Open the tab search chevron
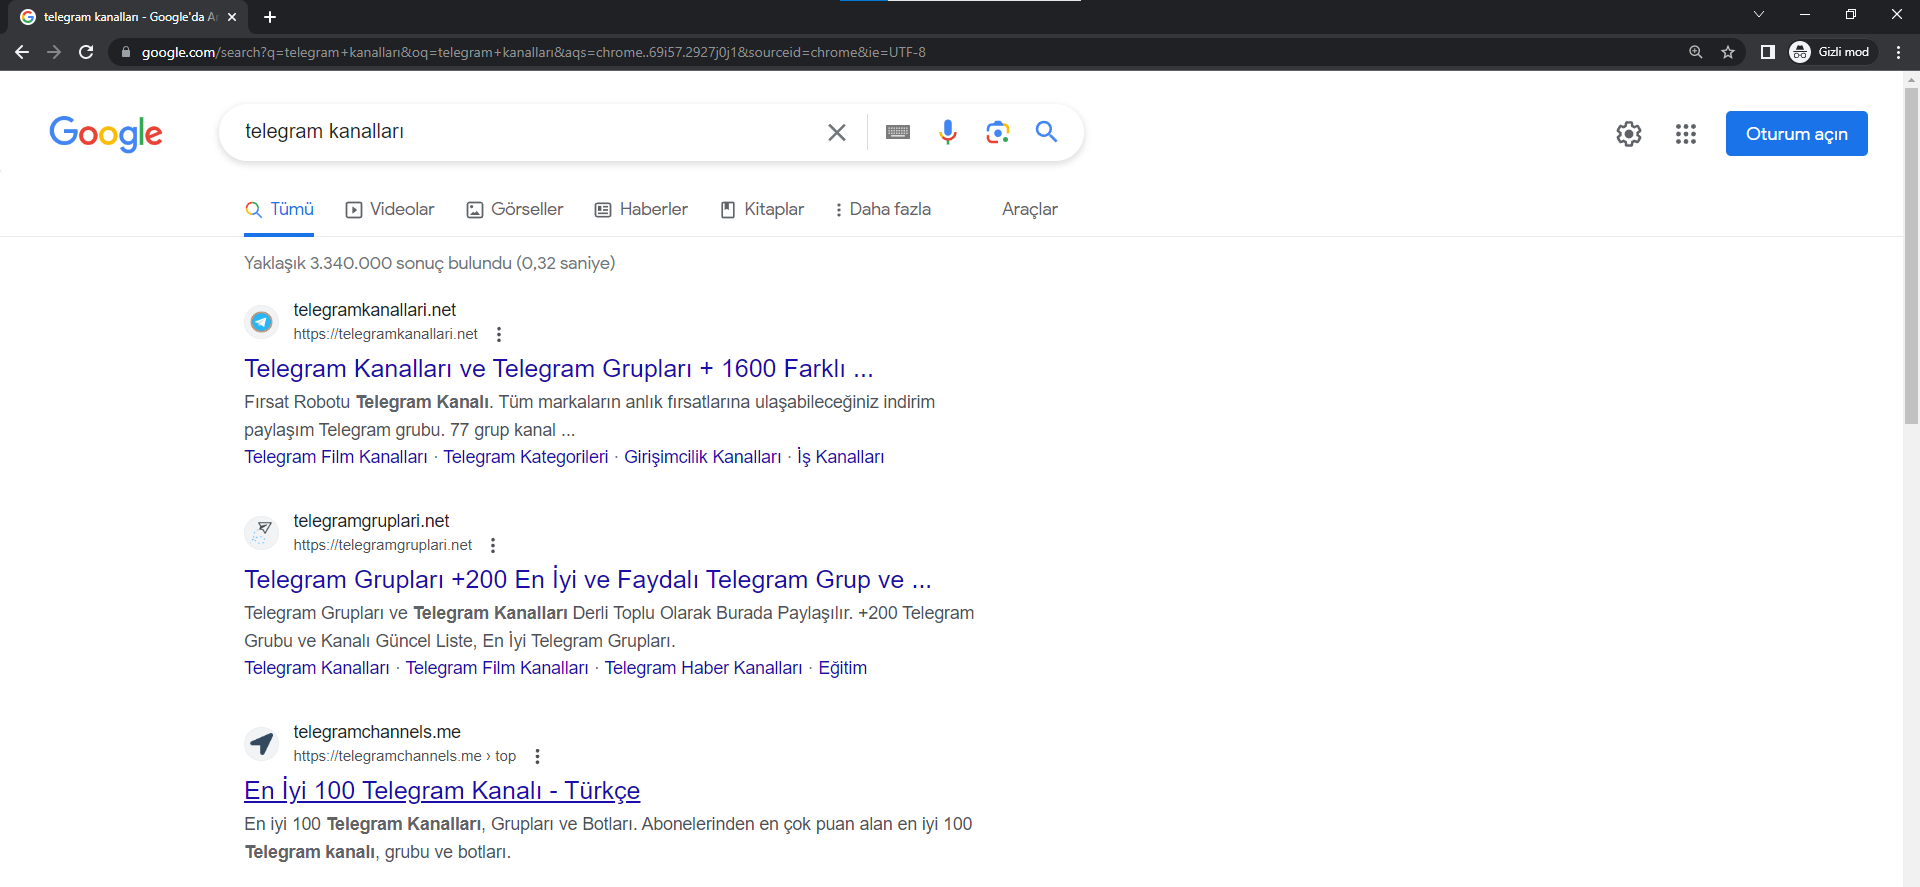 (1759, 14)
